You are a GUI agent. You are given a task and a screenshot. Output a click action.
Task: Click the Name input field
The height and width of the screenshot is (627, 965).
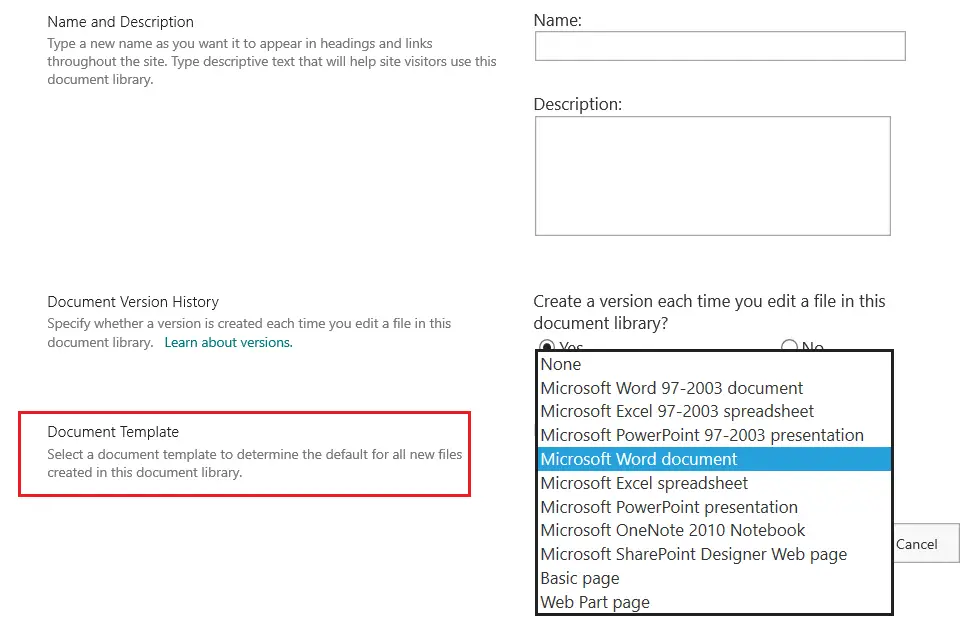pos(719,46)
